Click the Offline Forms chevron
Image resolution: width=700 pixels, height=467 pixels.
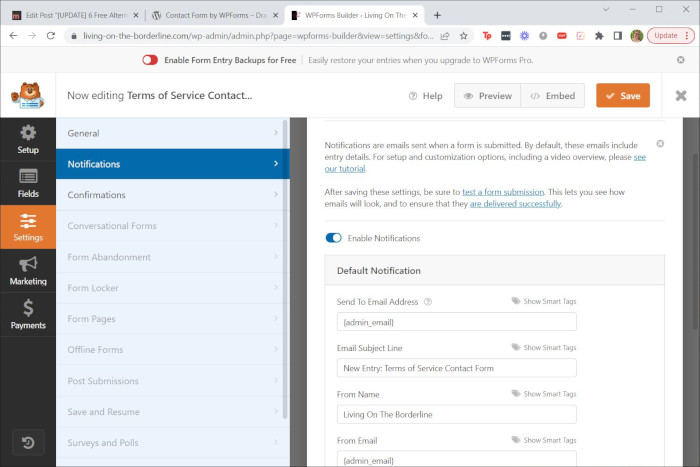276,349
